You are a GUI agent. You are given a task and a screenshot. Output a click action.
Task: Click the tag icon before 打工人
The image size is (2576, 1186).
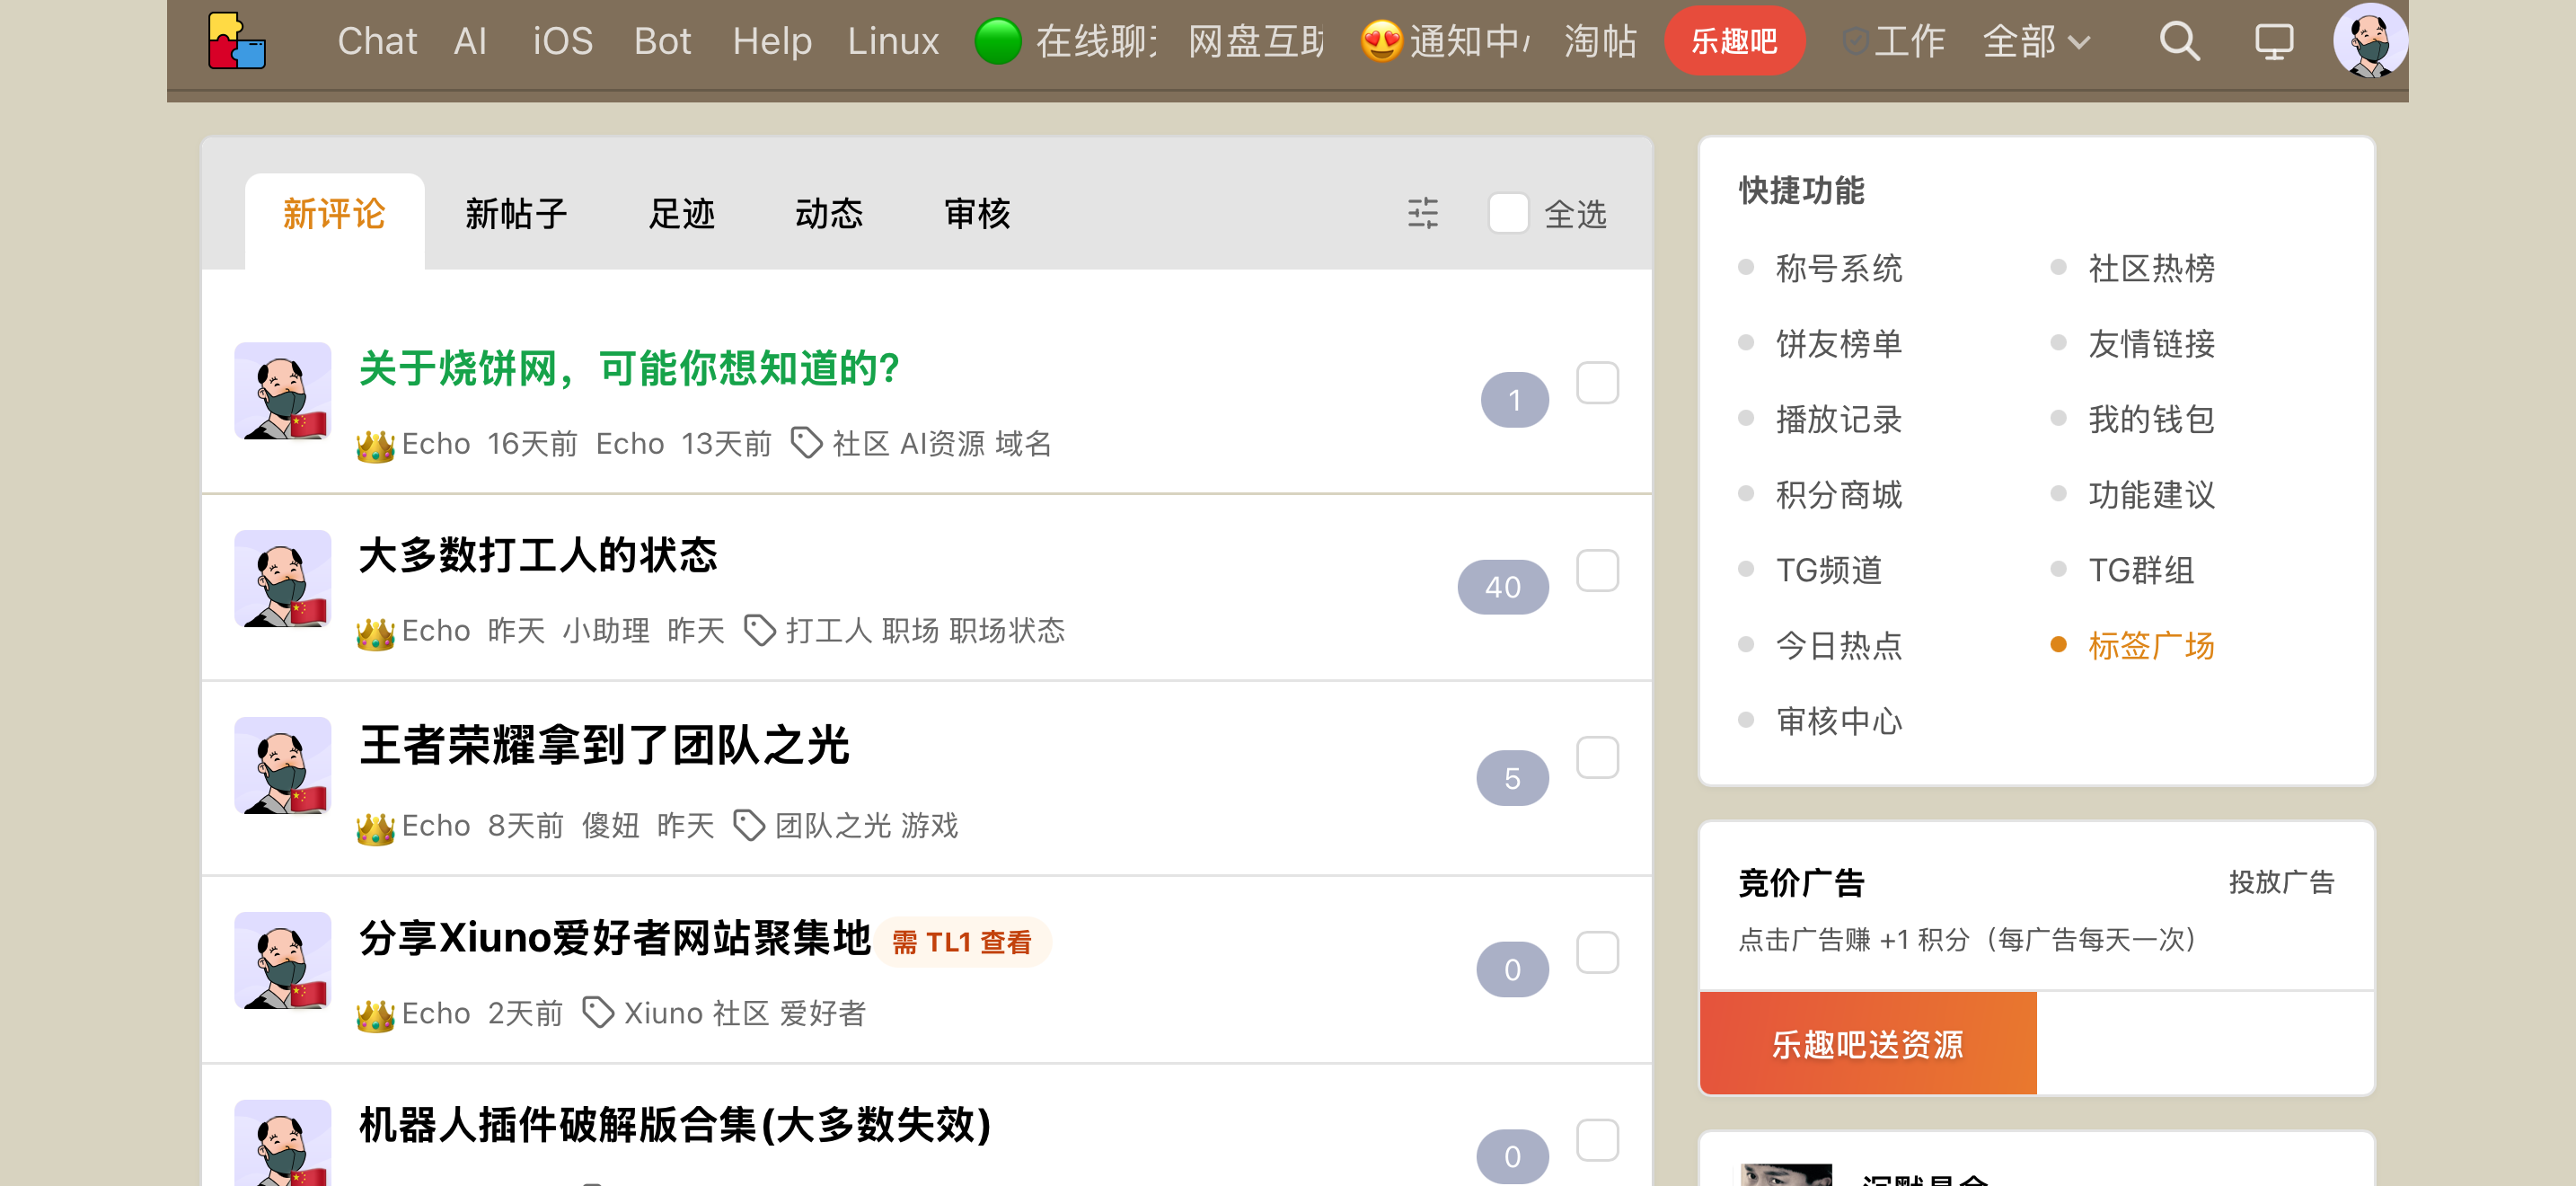click(759, 630)
